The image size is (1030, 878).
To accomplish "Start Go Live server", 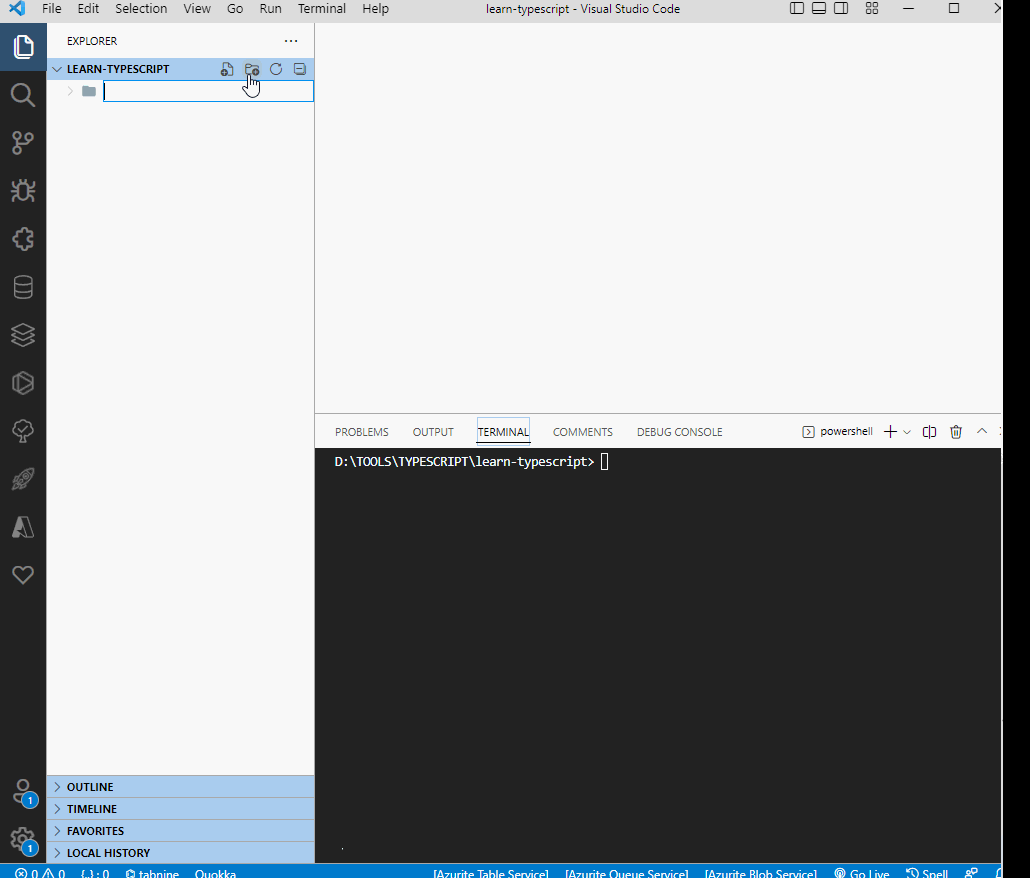I will (x=862, y=873).
